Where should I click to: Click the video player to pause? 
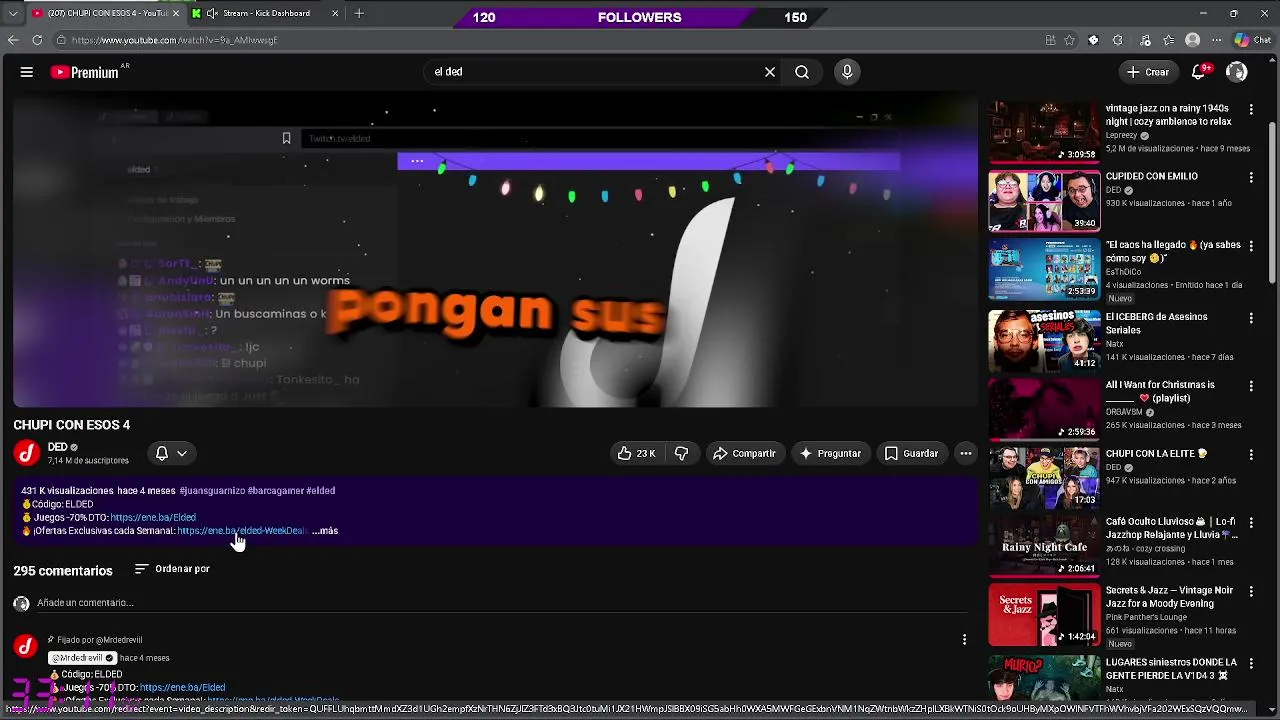[494, 250]
